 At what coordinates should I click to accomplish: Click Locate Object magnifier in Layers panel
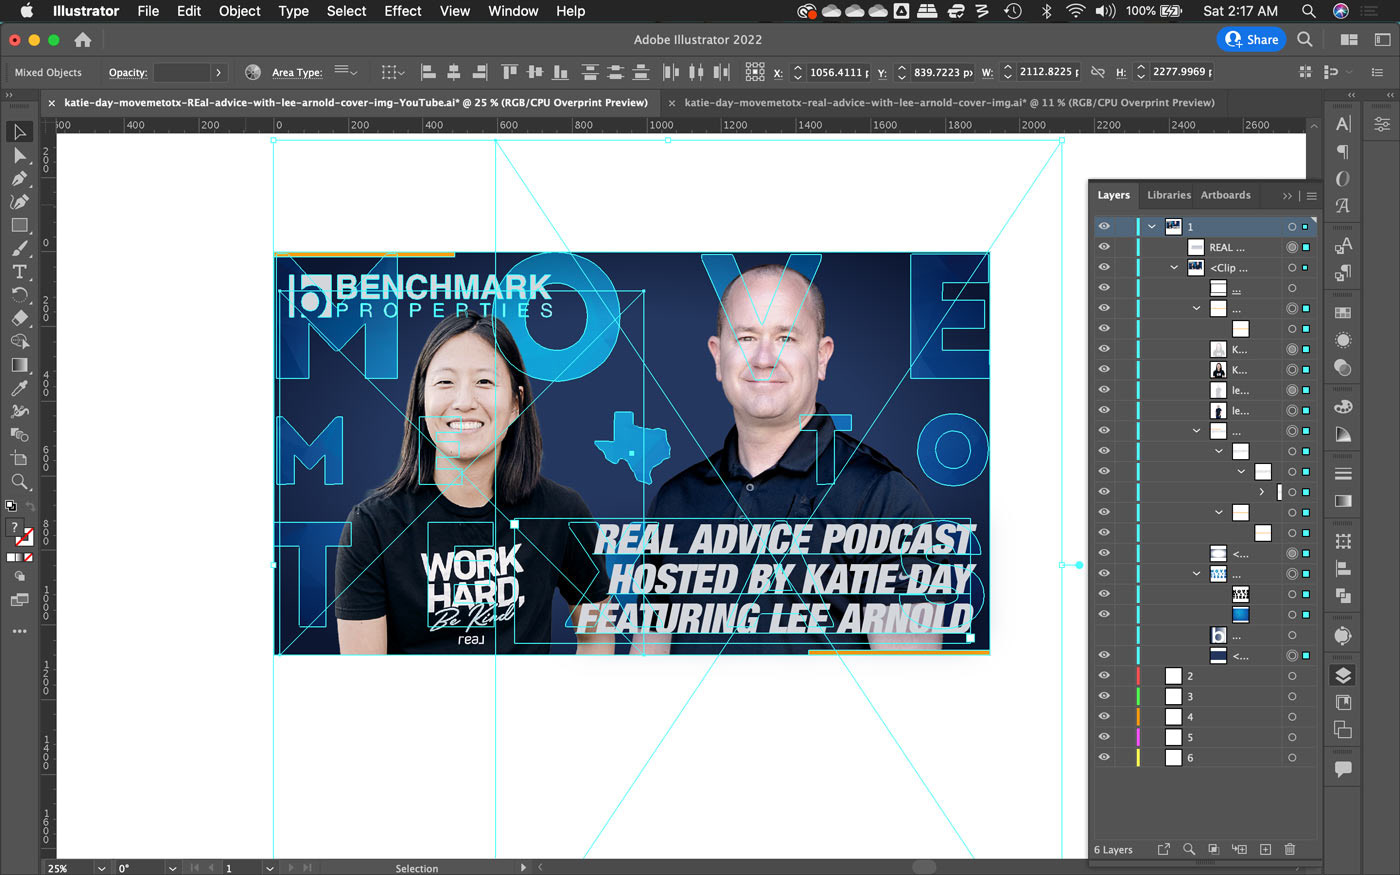point(1189,849)
